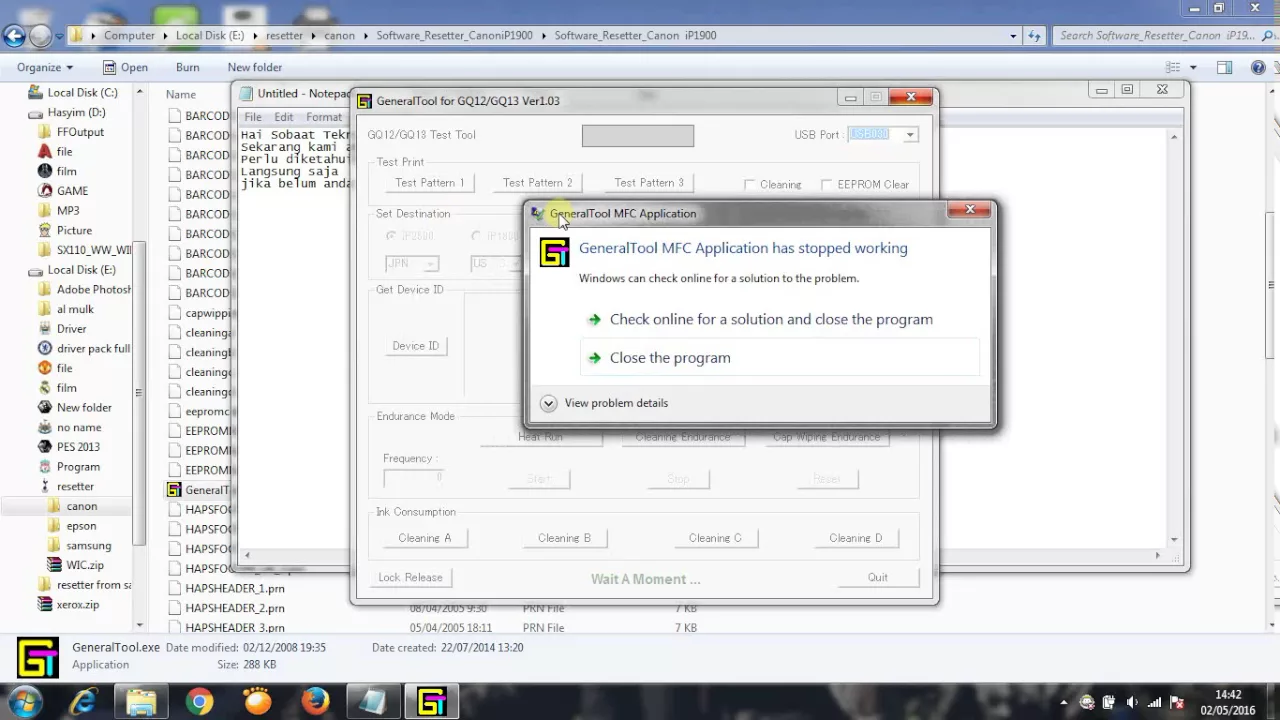Tick the EEPROM Clear checkbox
Image resolution: width=1280 pixels, height=720 pixels.
[826, 185]
